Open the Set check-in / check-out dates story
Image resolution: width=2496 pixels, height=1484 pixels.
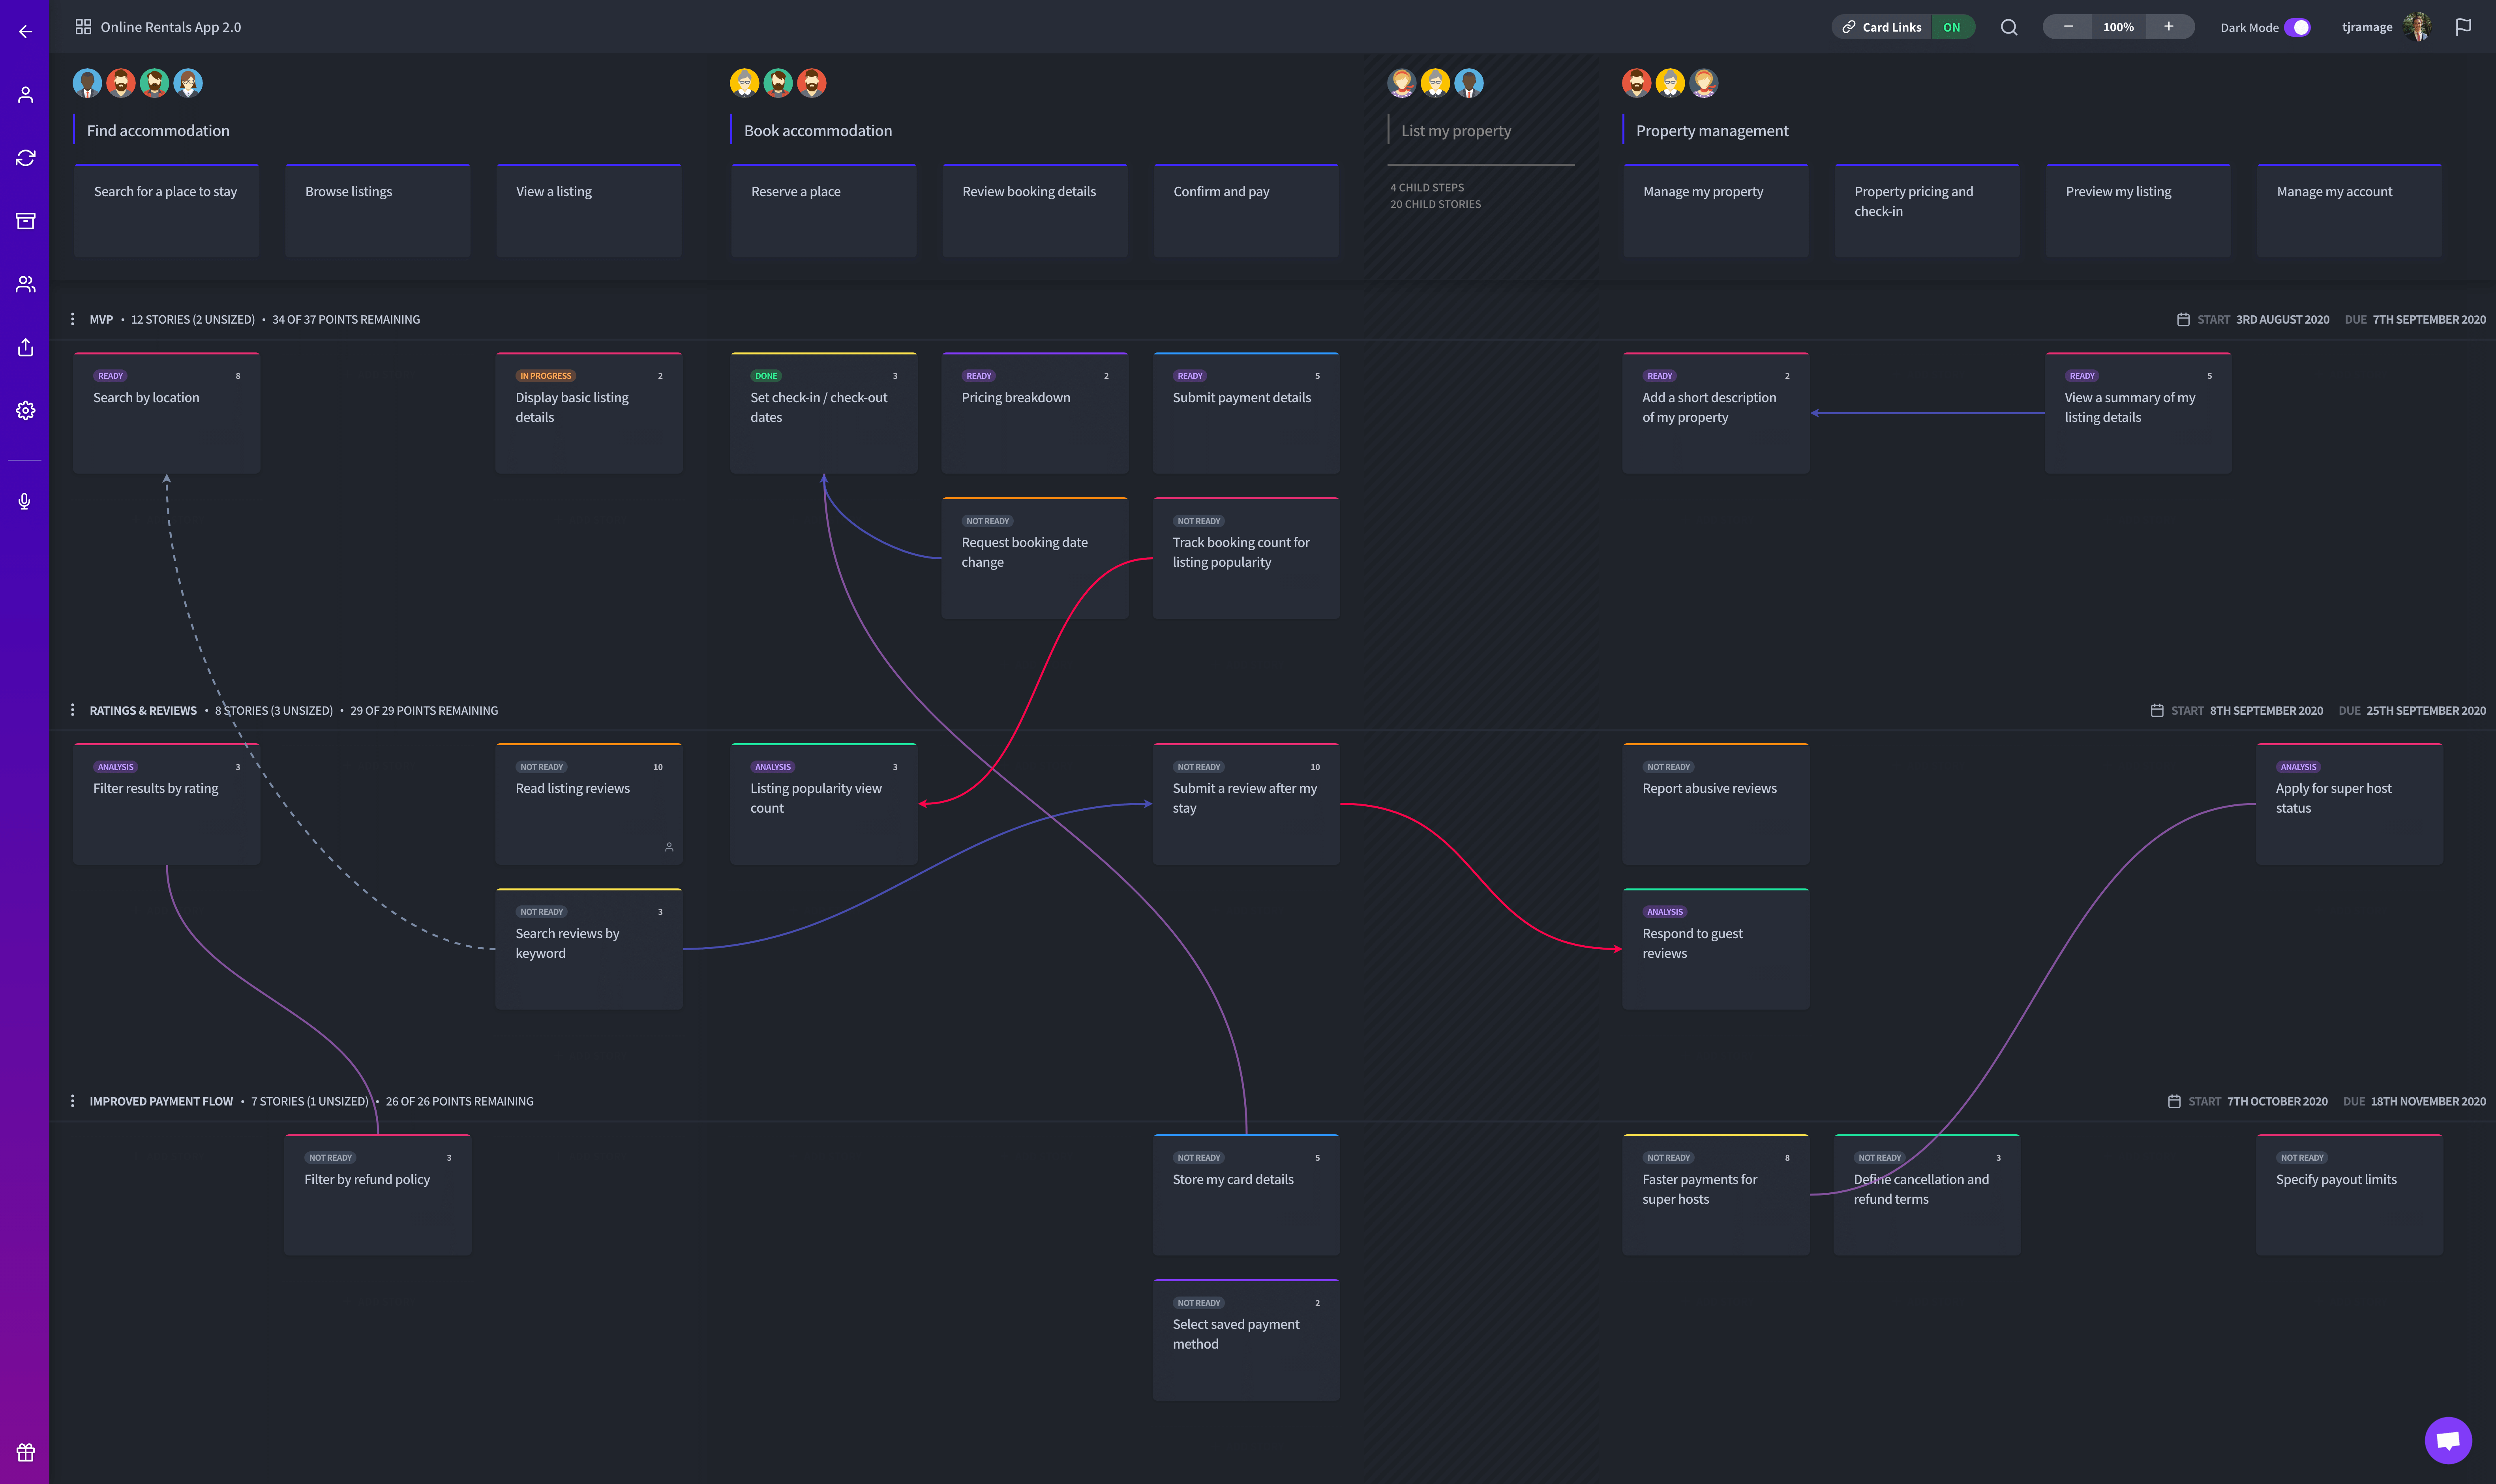[x=823, y=412]
